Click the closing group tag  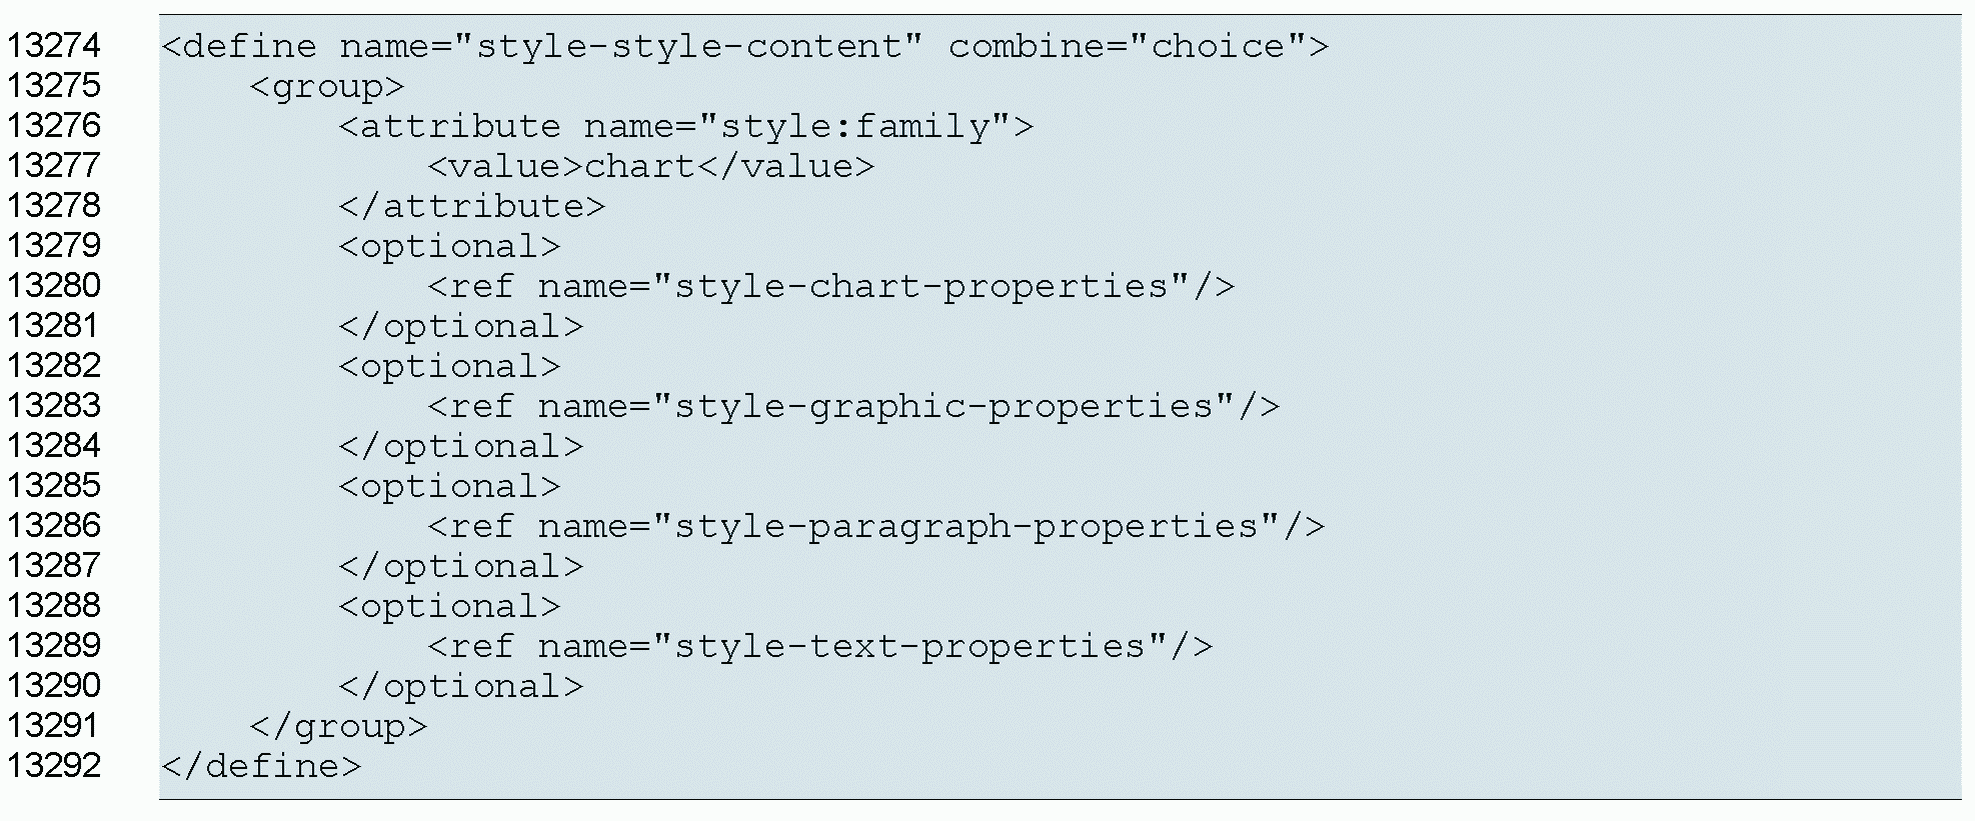338,726
